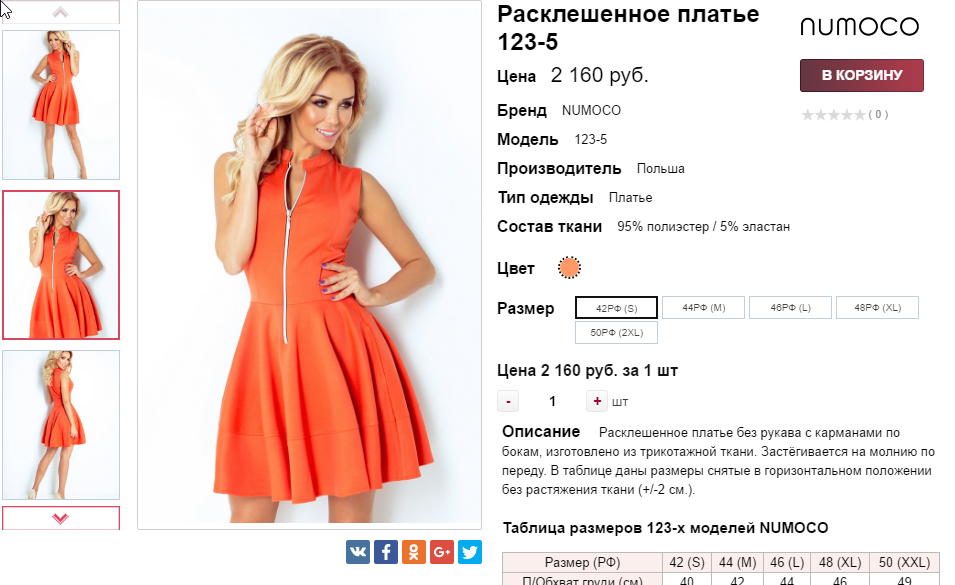
Task: Rate the product with the stars
Action: (x=833, y=114)
